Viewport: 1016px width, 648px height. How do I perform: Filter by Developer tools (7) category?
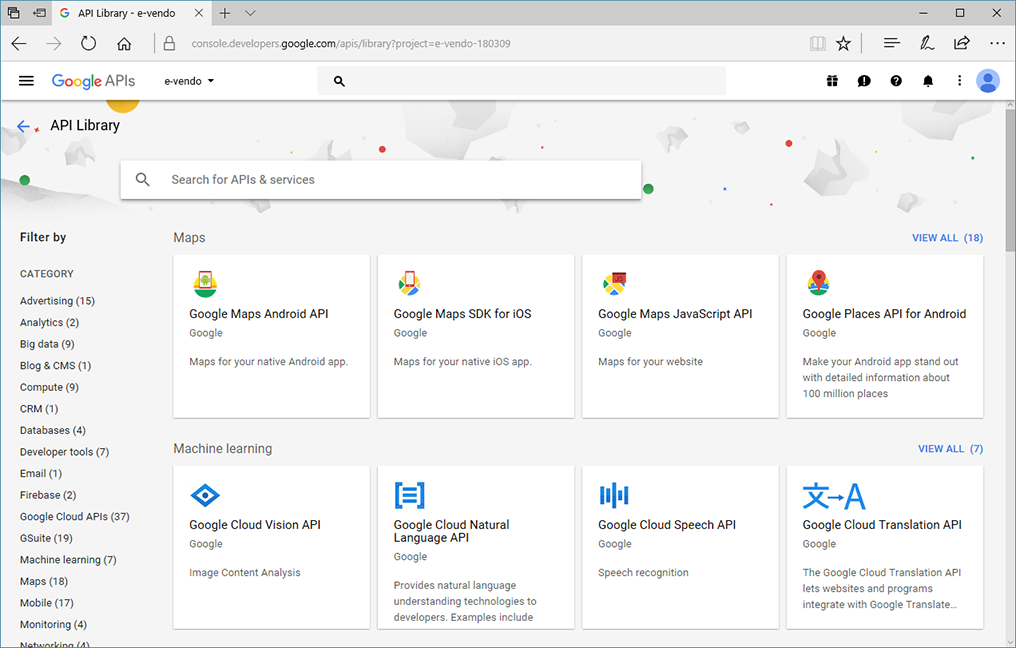64,452
